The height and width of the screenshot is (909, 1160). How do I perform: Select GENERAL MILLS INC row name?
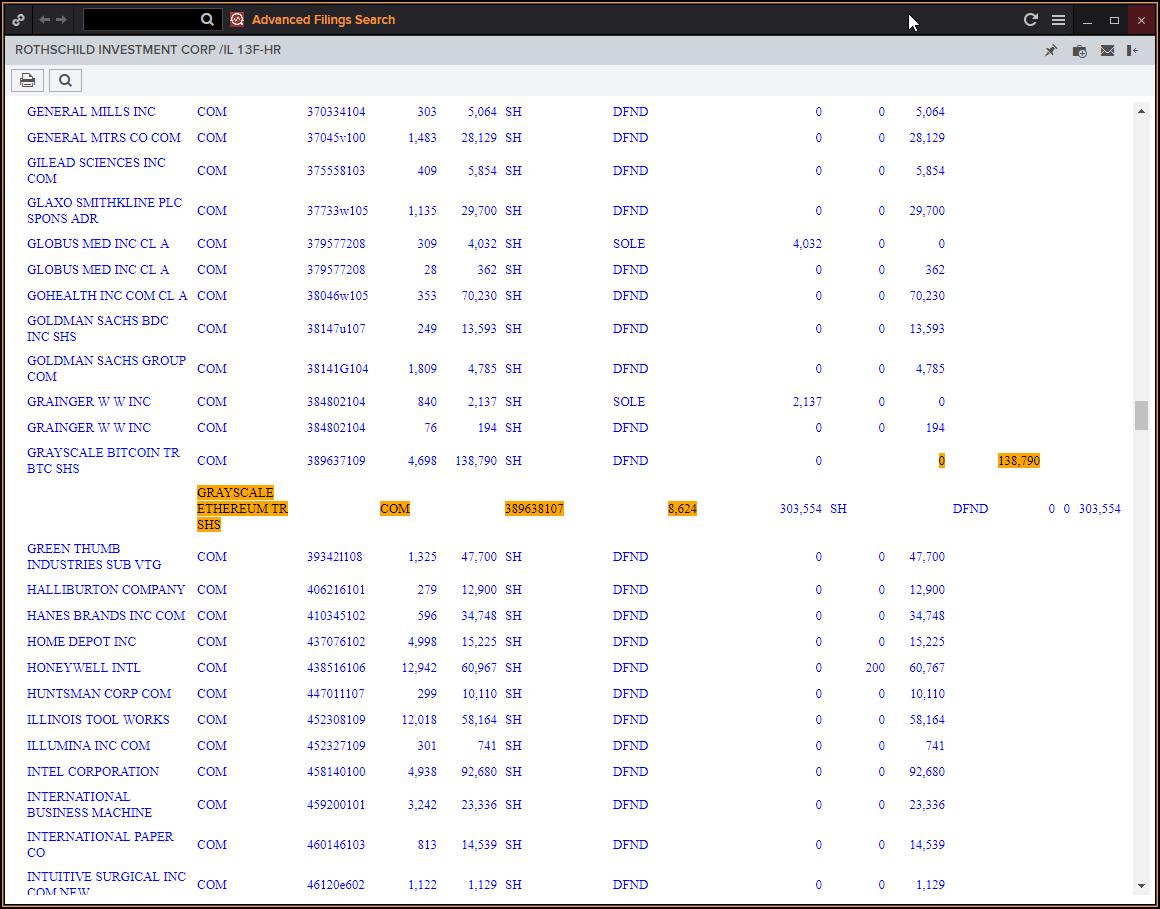pyautogui.click(x=91, y=112)
